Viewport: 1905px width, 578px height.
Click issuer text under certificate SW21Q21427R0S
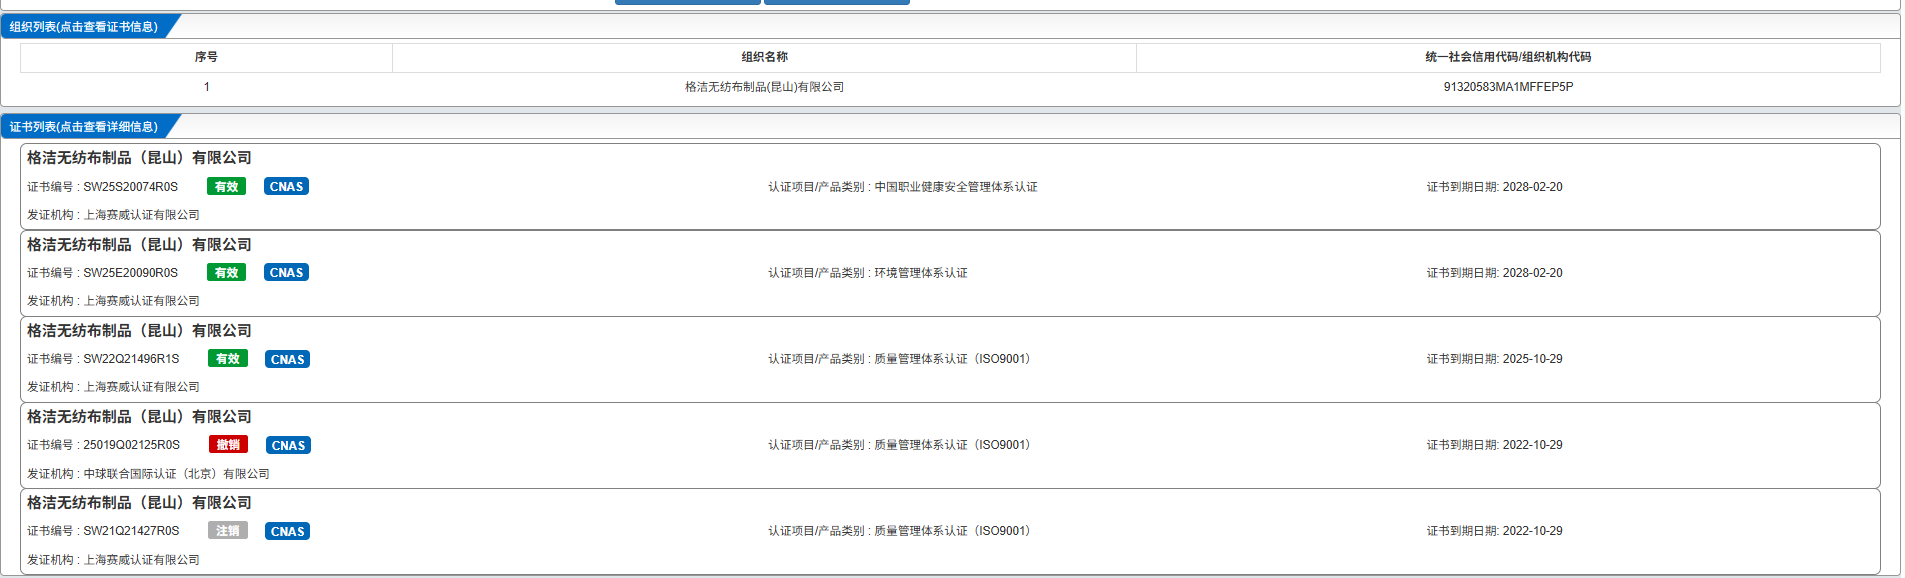(113, 560)
